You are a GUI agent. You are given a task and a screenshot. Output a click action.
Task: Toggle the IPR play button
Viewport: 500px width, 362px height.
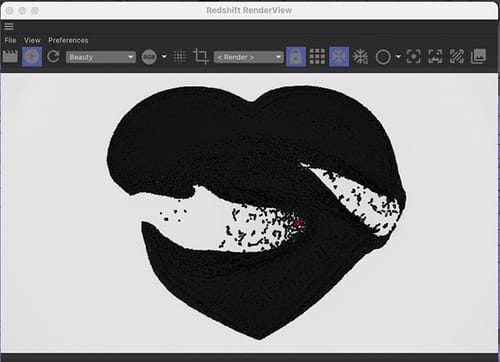coord(32,57)
